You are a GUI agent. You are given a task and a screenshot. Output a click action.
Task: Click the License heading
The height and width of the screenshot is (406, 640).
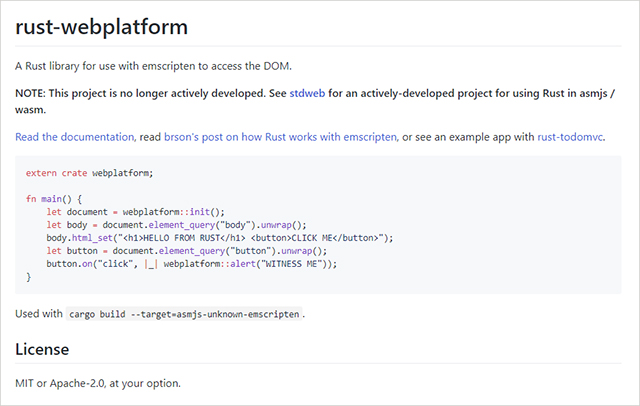click(x=42, y=350)
